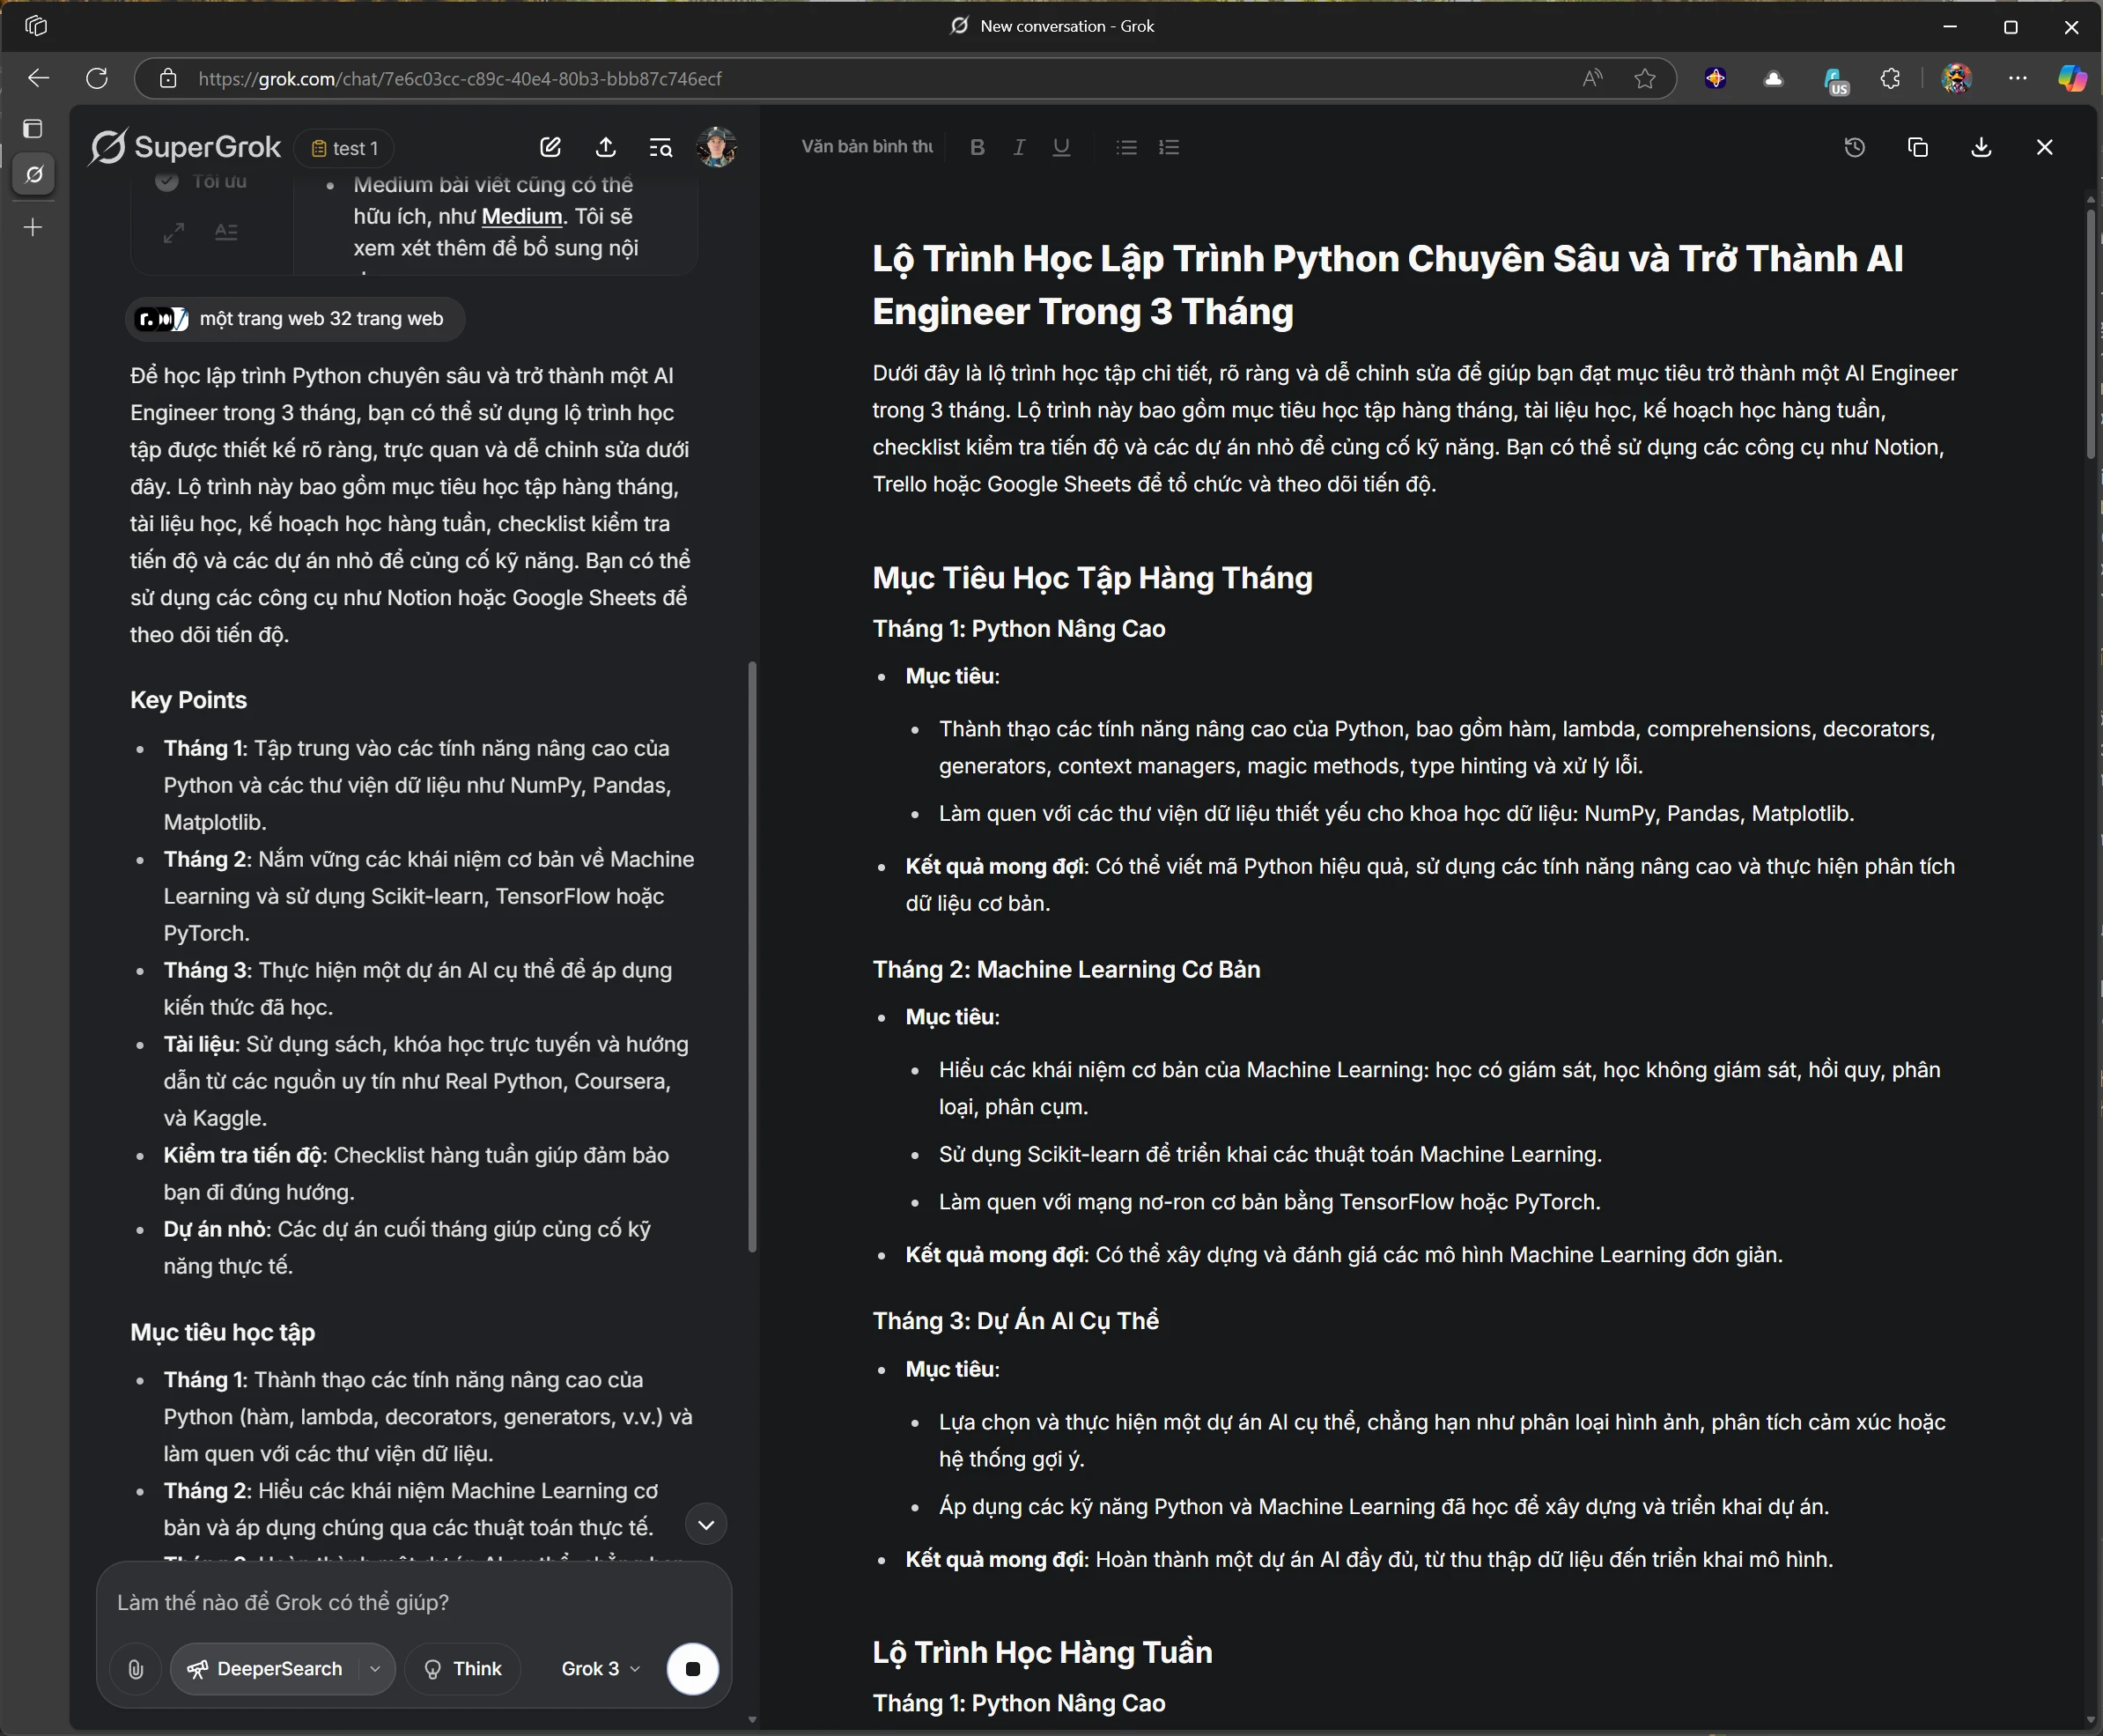Open a new tab with plus
This screenshot has width=2103, height=1736.
tap(33, 228)
